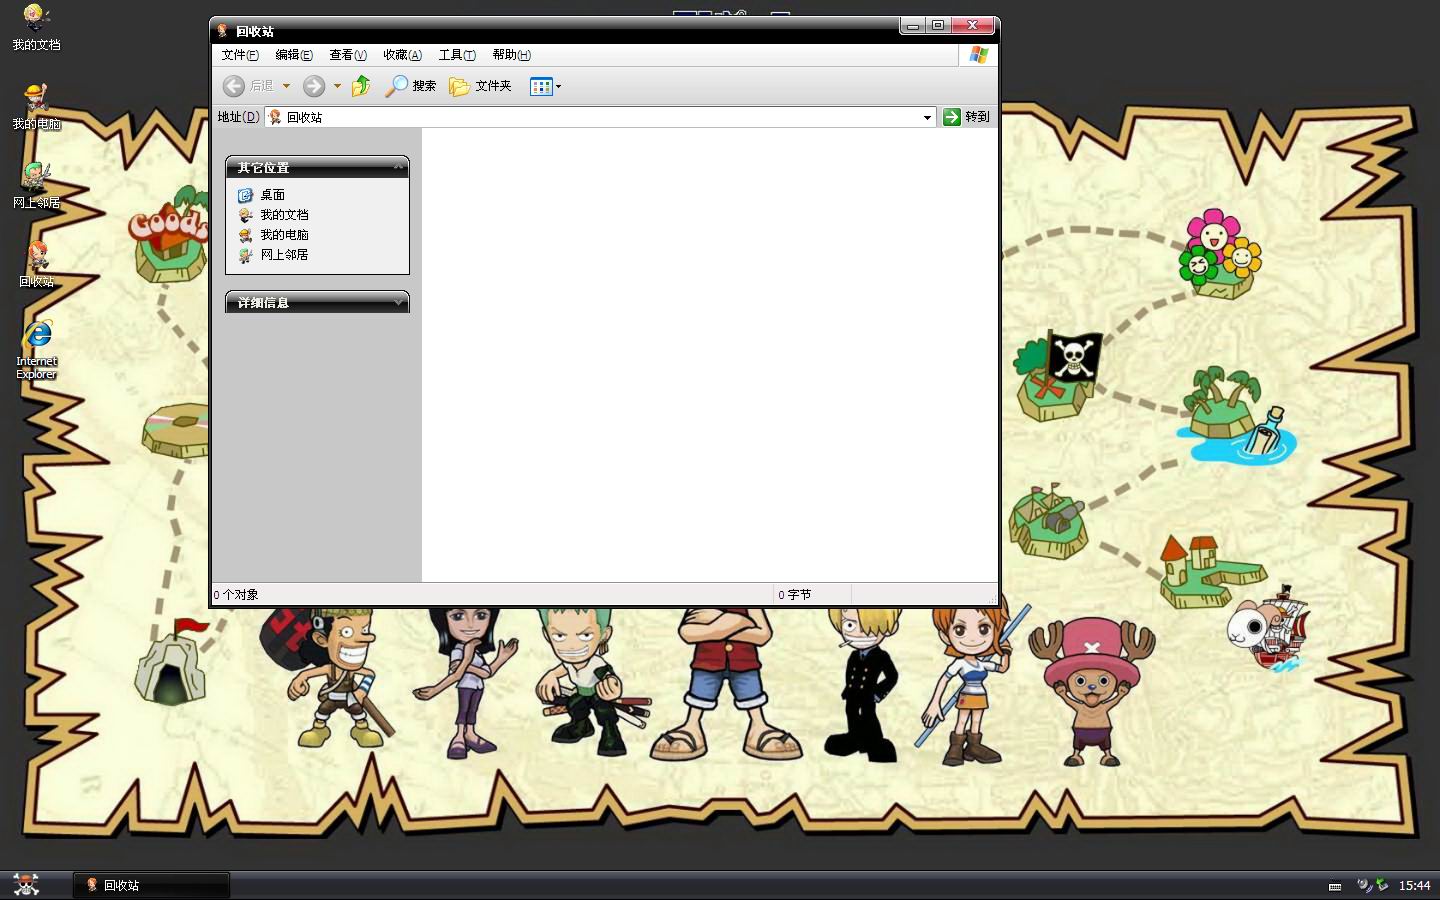Select the 我的电脑 desktop icon
Screen dimensions: 1440x900
tap(36, 106)
